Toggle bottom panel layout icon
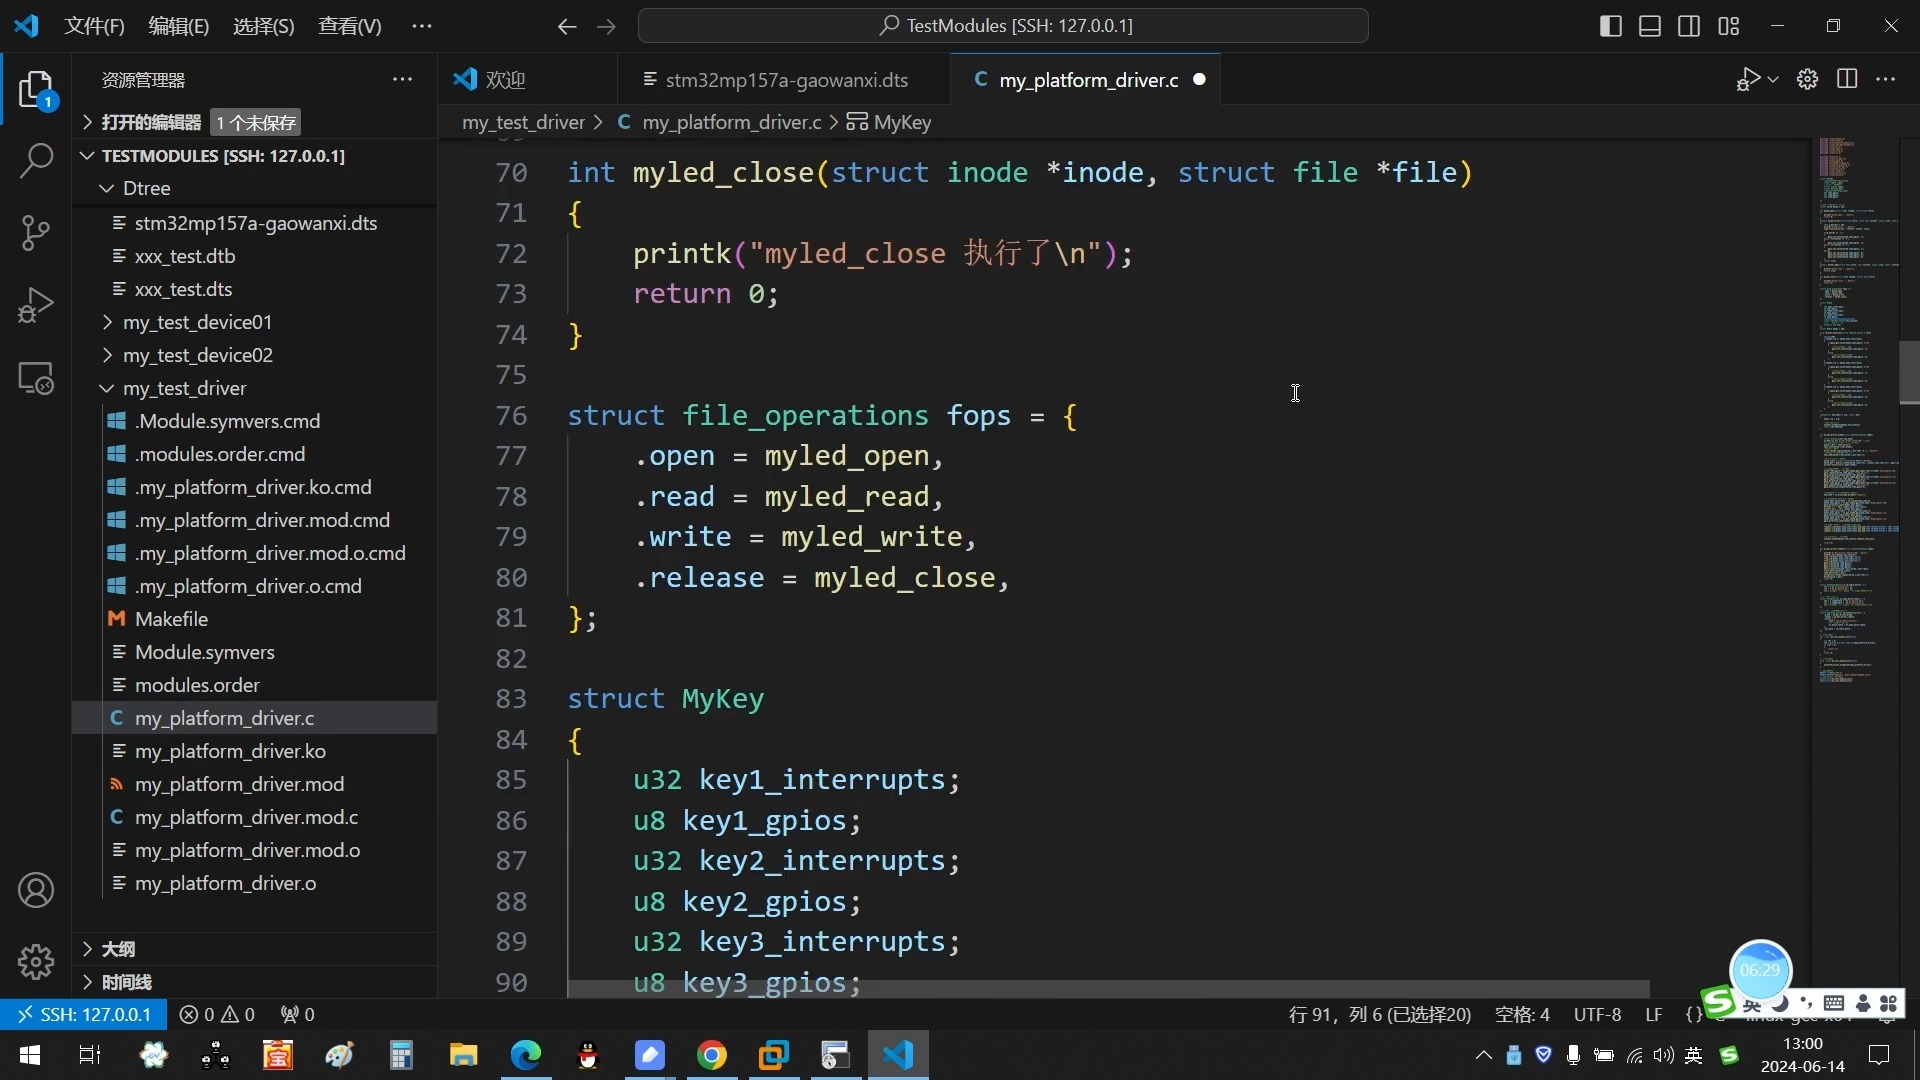Screen dimensions: 1920x1080 [x=1650, y=26]
